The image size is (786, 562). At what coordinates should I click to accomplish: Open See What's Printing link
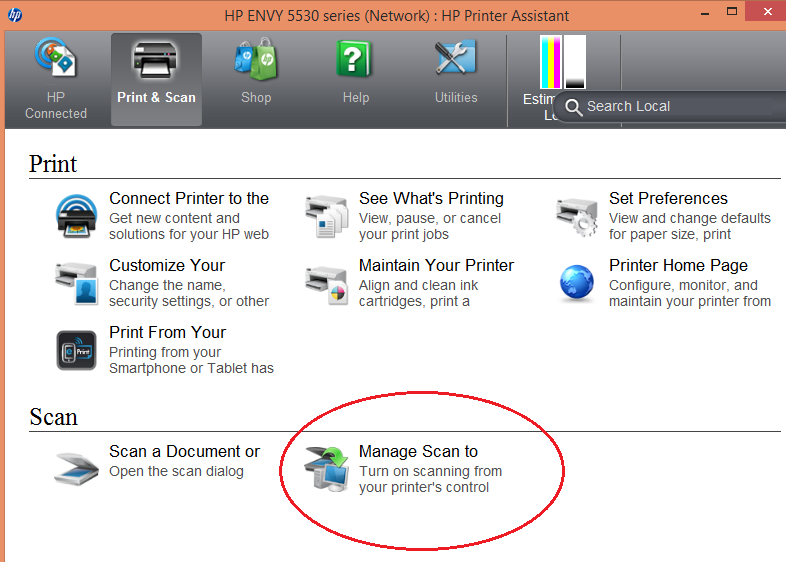click(x=431, y=199)
